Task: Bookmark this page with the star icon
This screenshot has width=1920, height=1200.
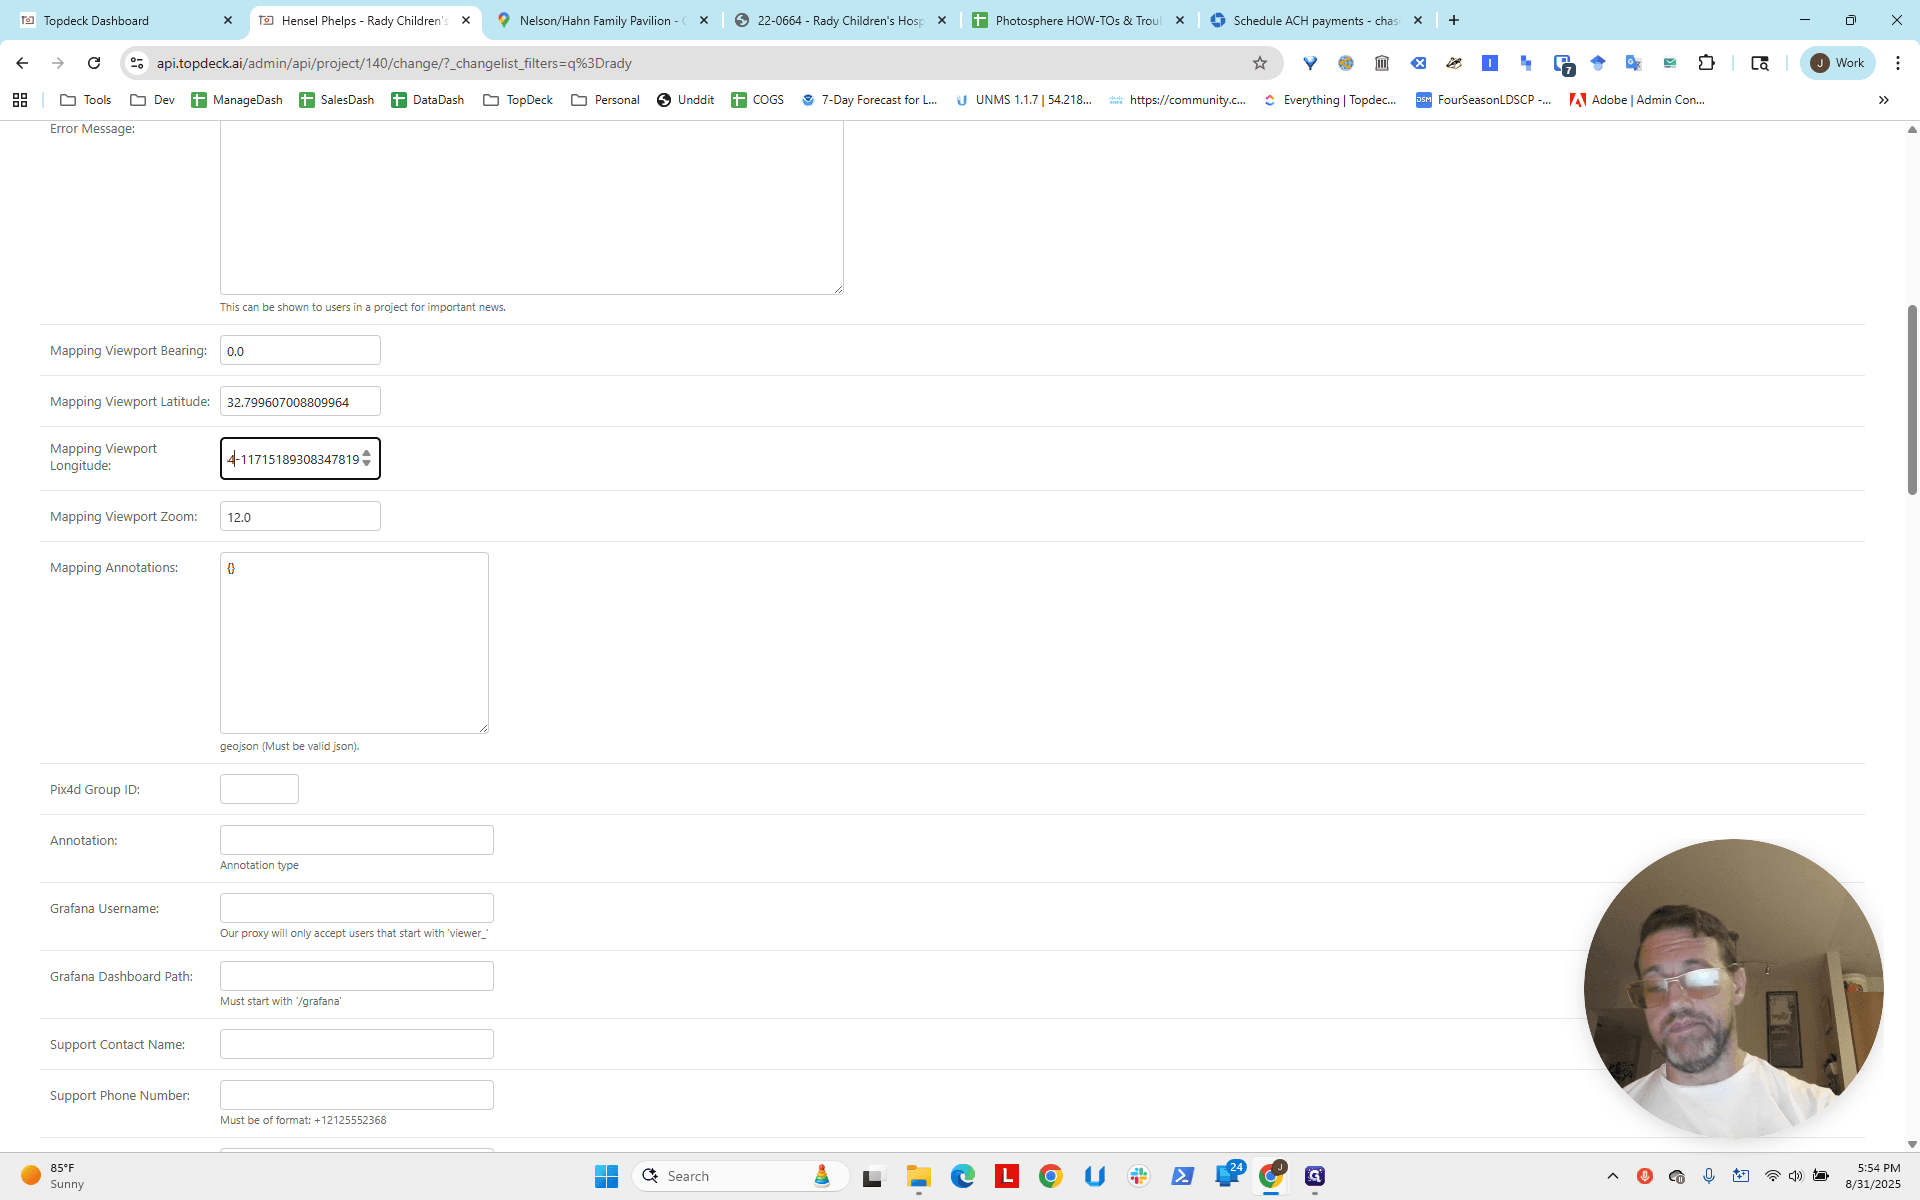Action: coord(1260,63)
